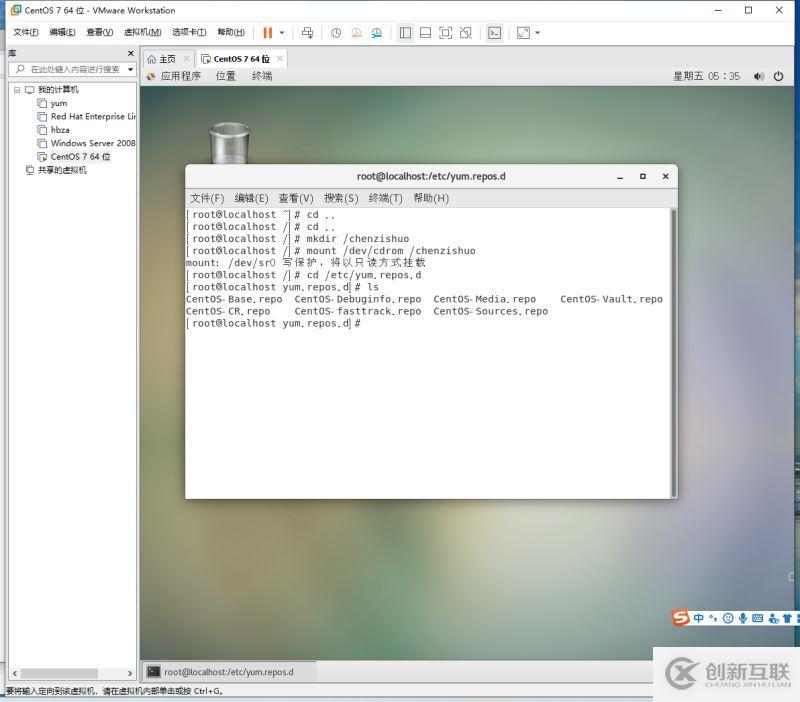The image size is (800, 702).
Task: Open the 编辑(E) menu in VMware menu bar
Action: (62, 32)
